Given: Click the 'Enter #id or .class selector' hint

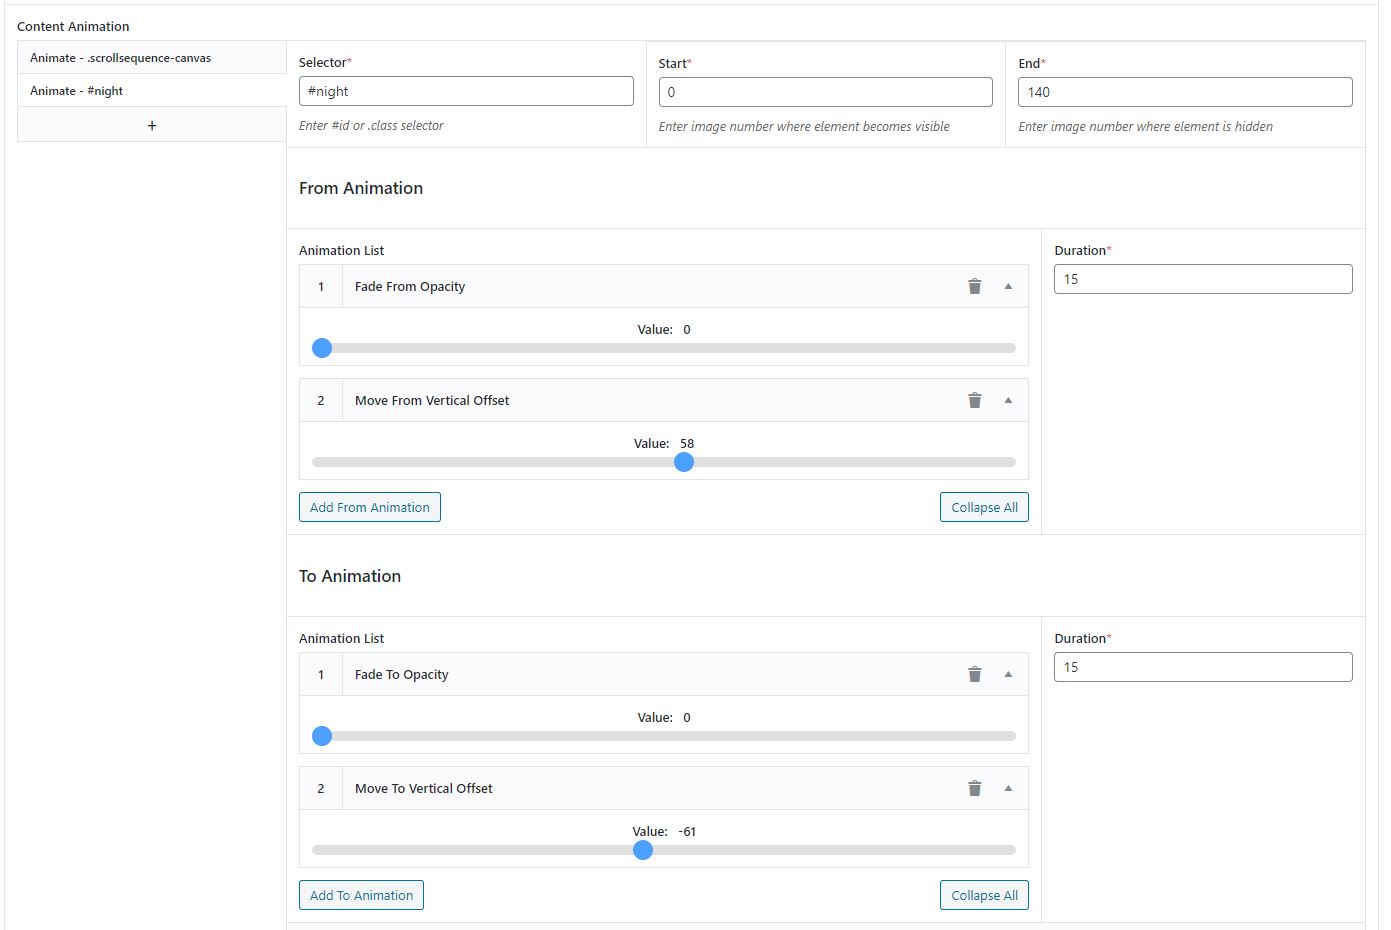Looking at the screenshot, I should click(371, 126).
